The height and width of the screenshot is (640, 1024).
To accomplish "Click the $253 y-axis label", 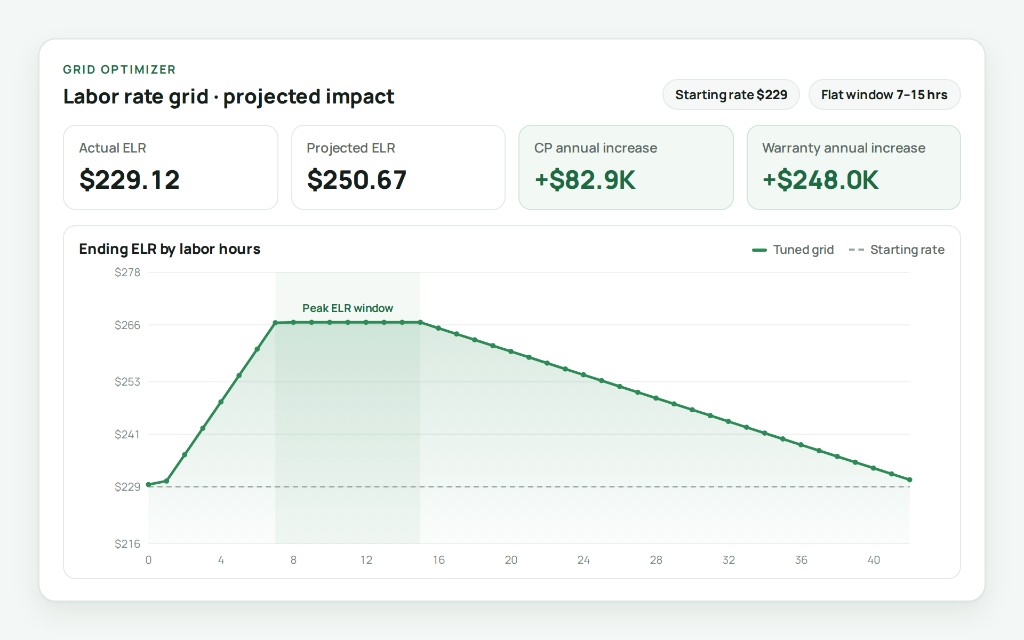I will point(127,381).
